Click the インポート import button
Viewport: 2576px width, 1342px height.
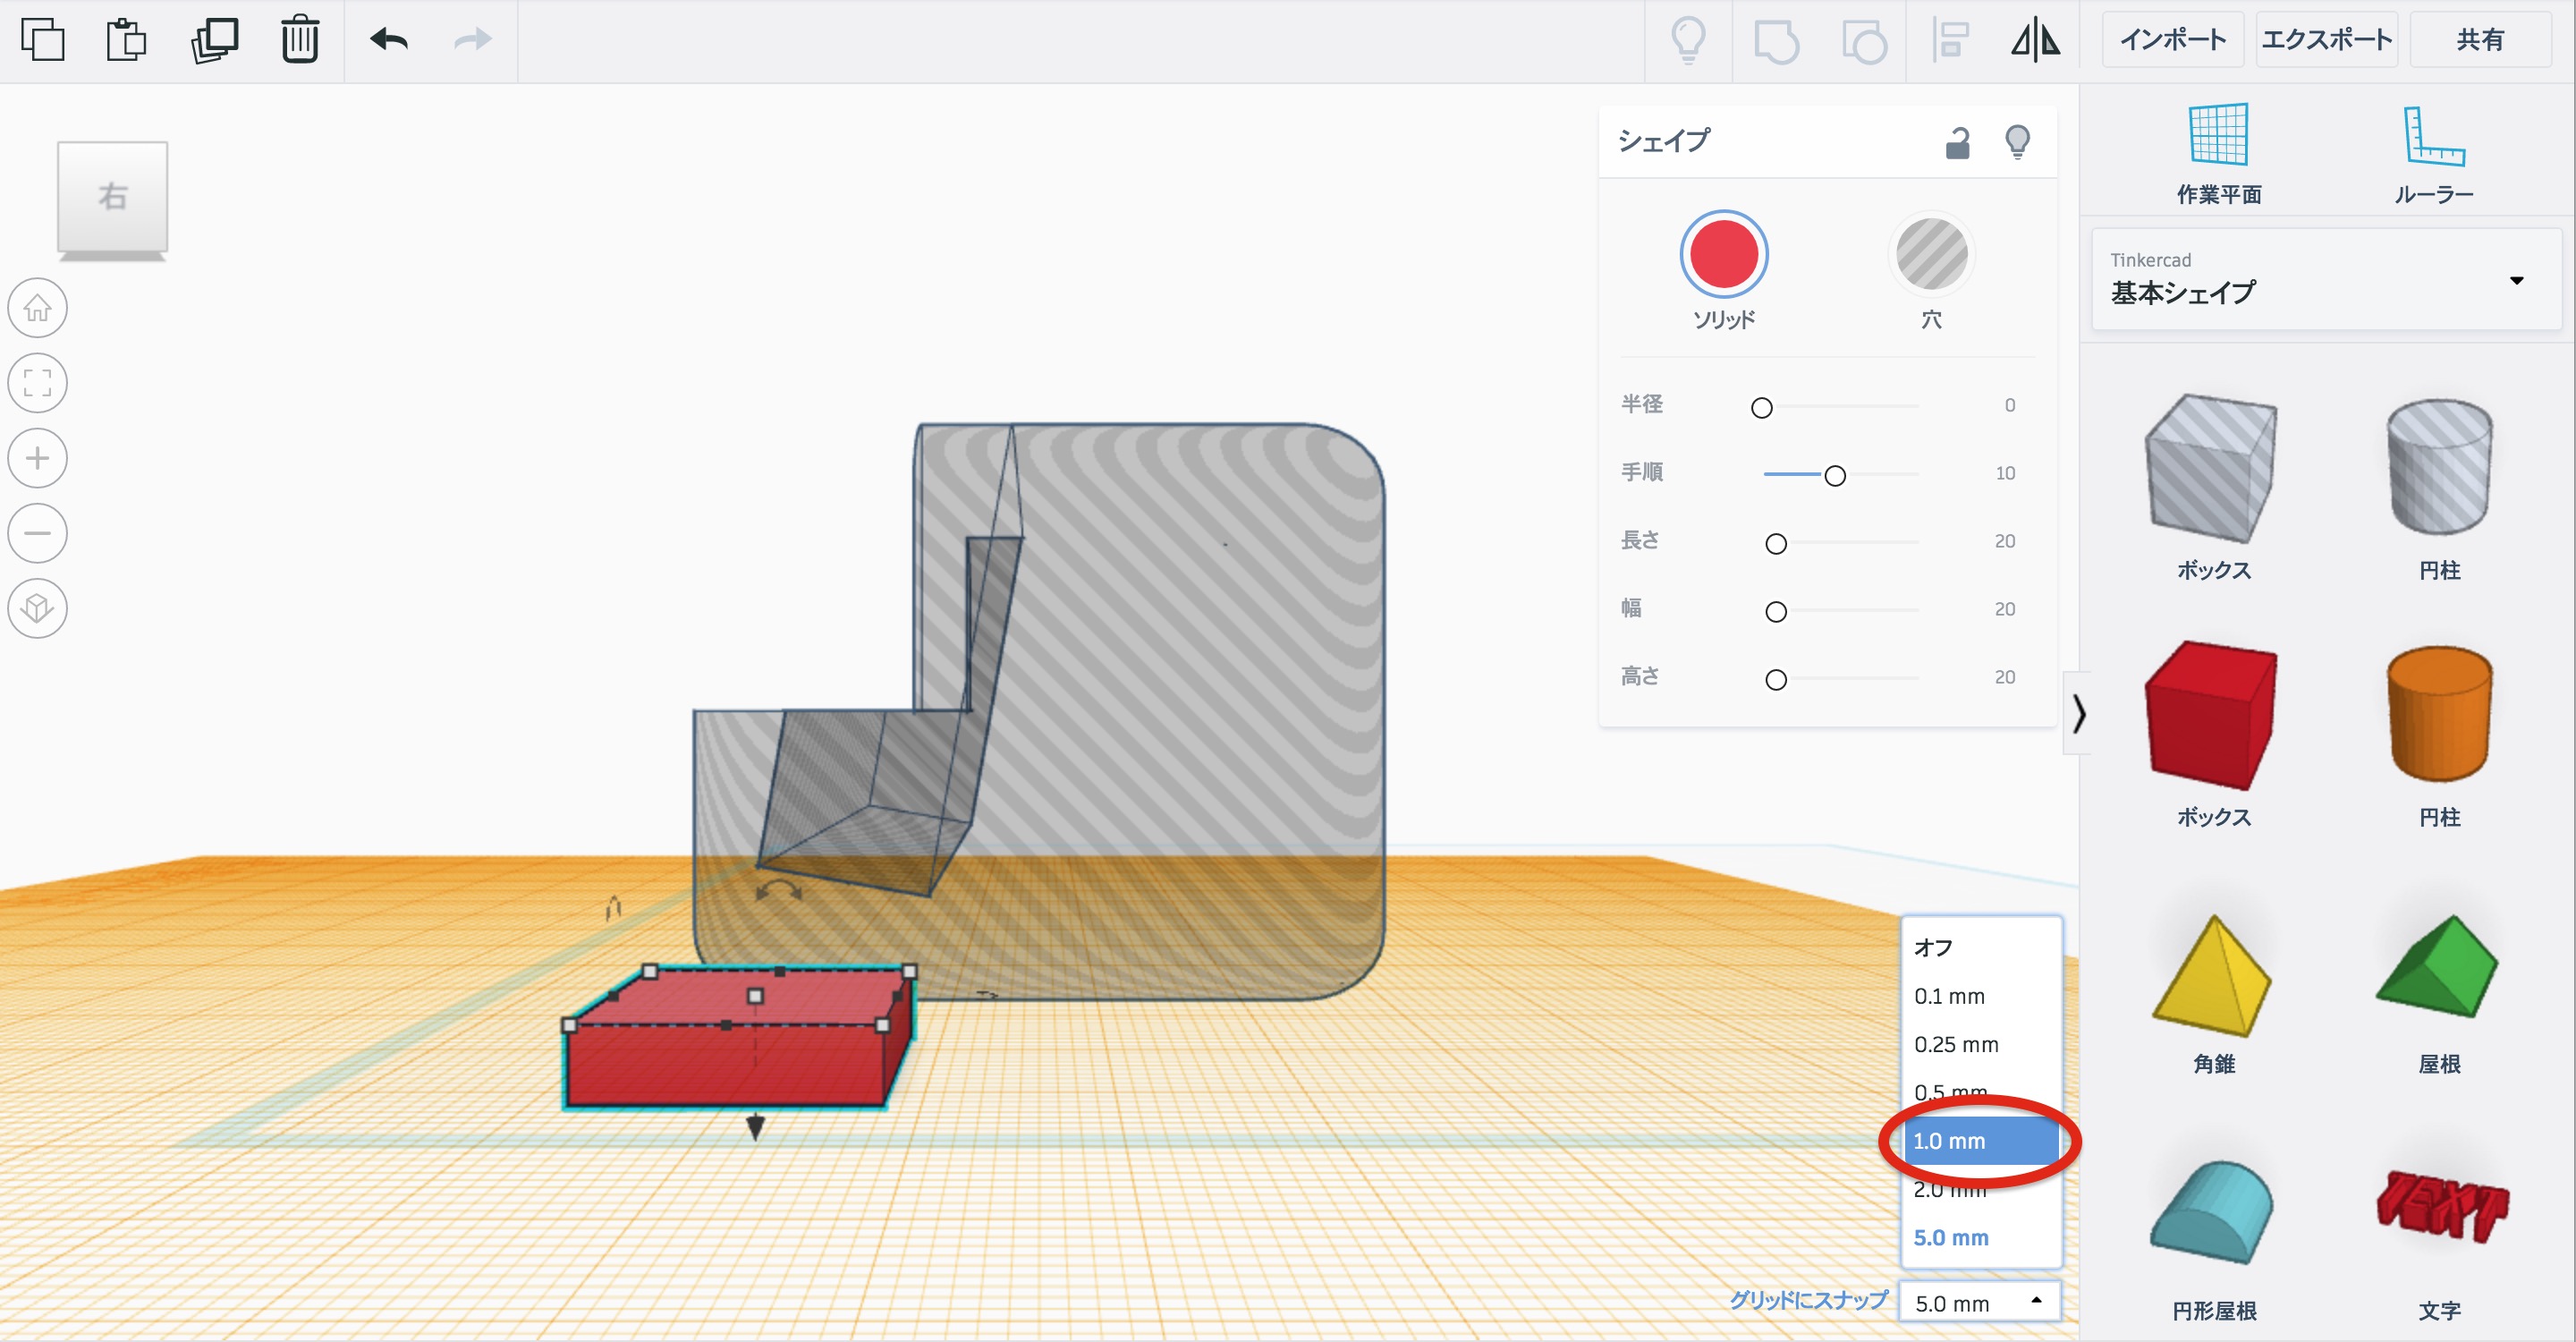pos(2172,40)
